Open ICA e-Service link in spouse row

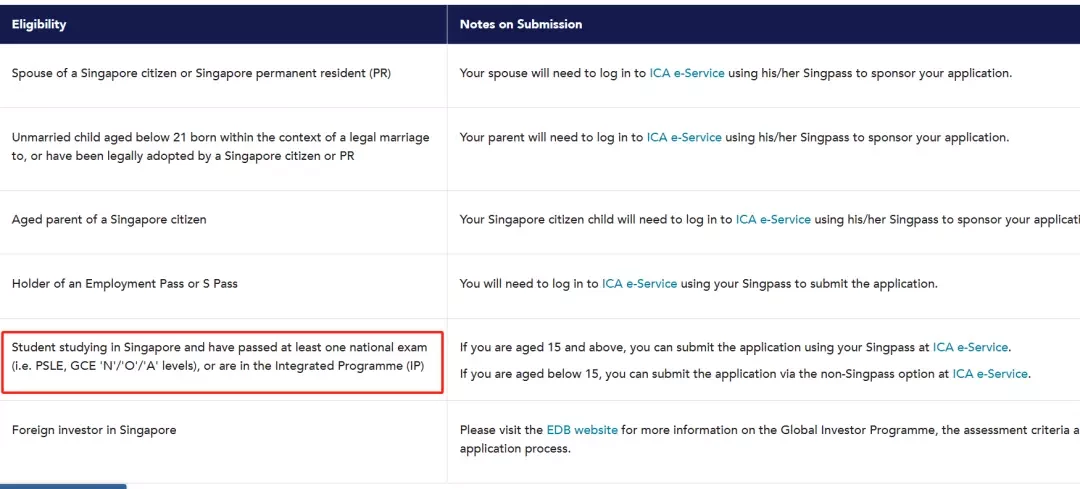click(687, 73)
